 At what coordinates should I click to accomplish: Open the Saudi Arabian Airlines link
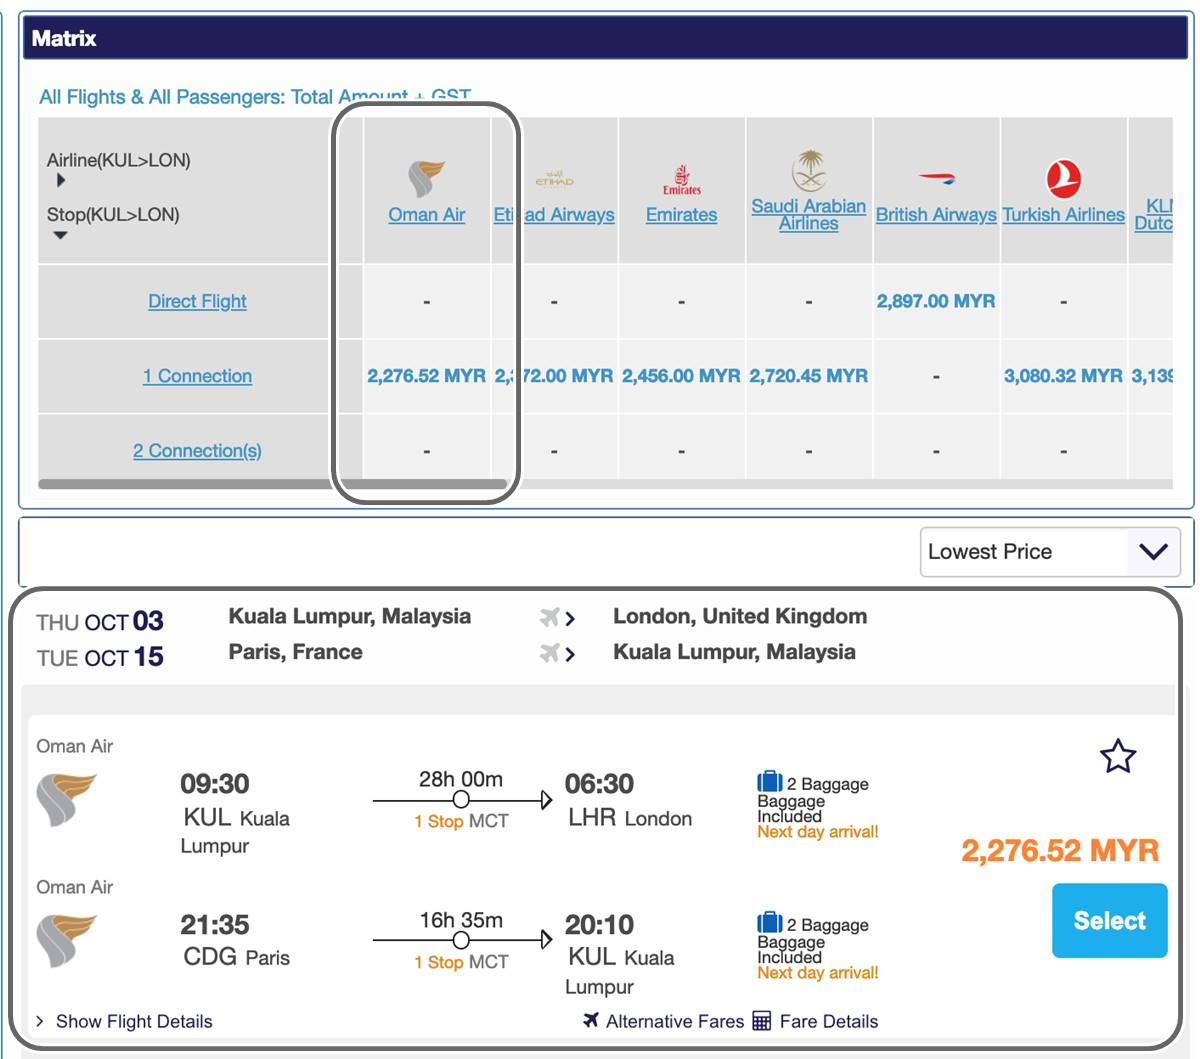809,215
